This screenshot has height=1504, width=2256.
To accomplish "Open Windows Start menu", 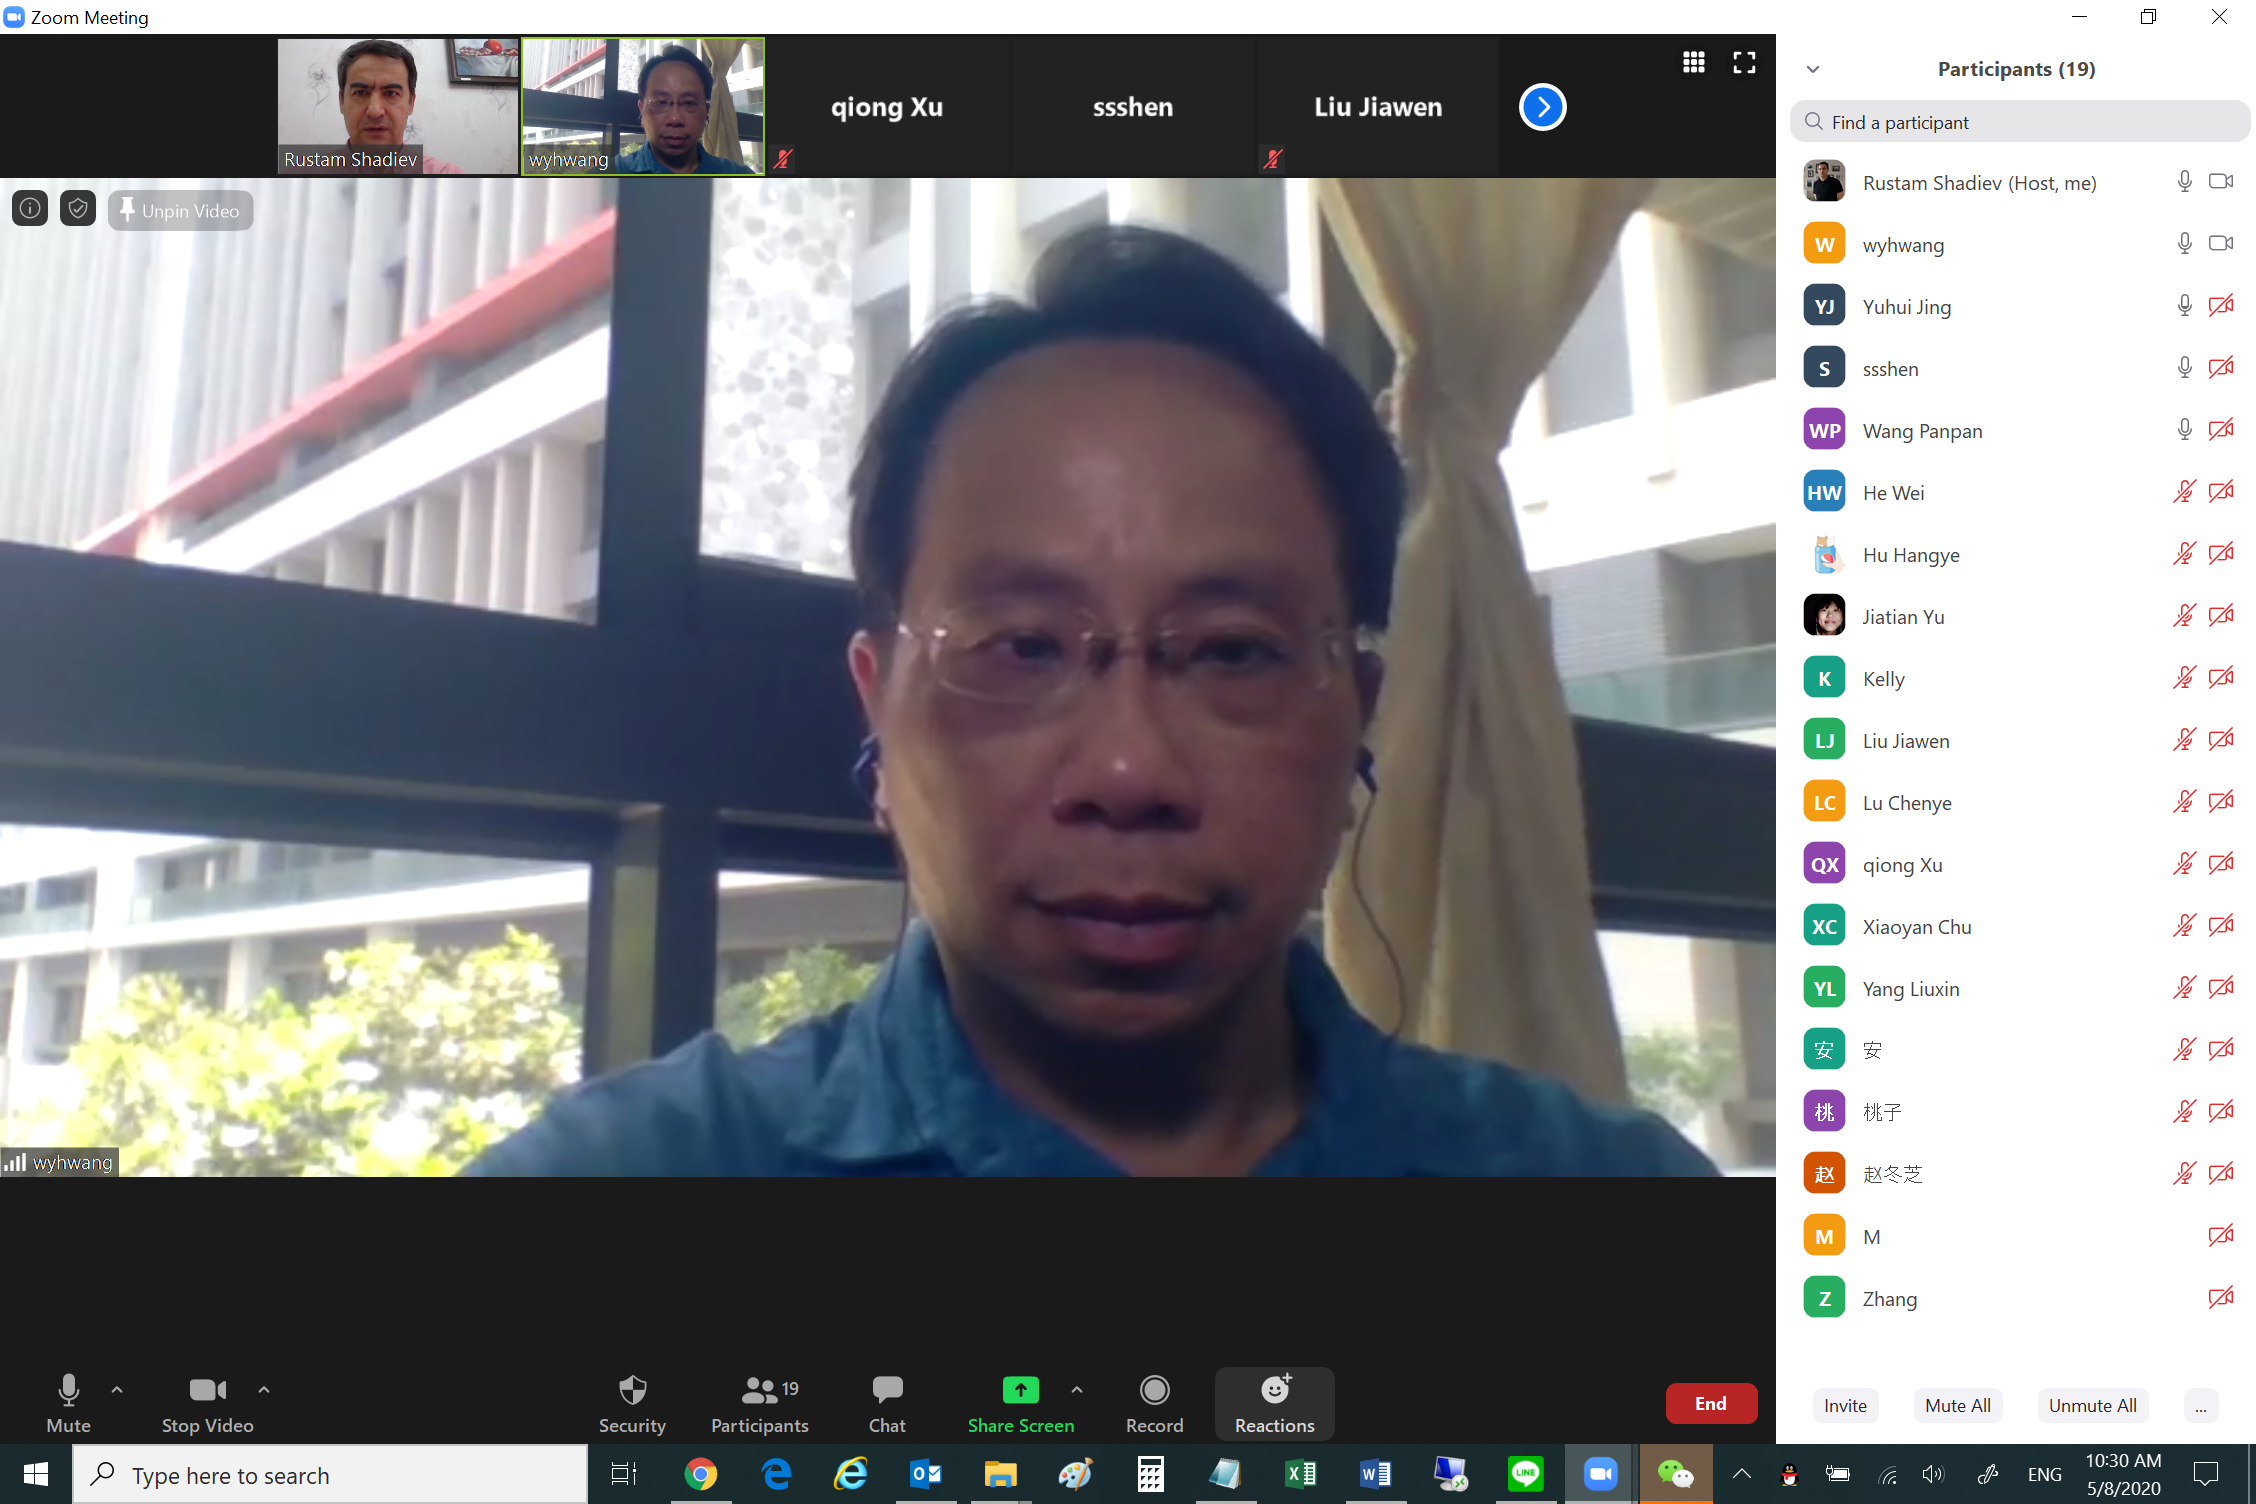I will [36, 1474].
